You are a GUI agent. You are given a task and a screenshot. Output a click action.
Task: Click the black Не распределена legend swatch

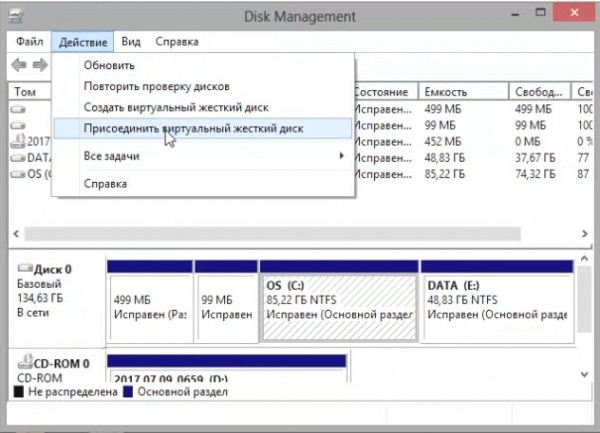[x=18, y=392]
